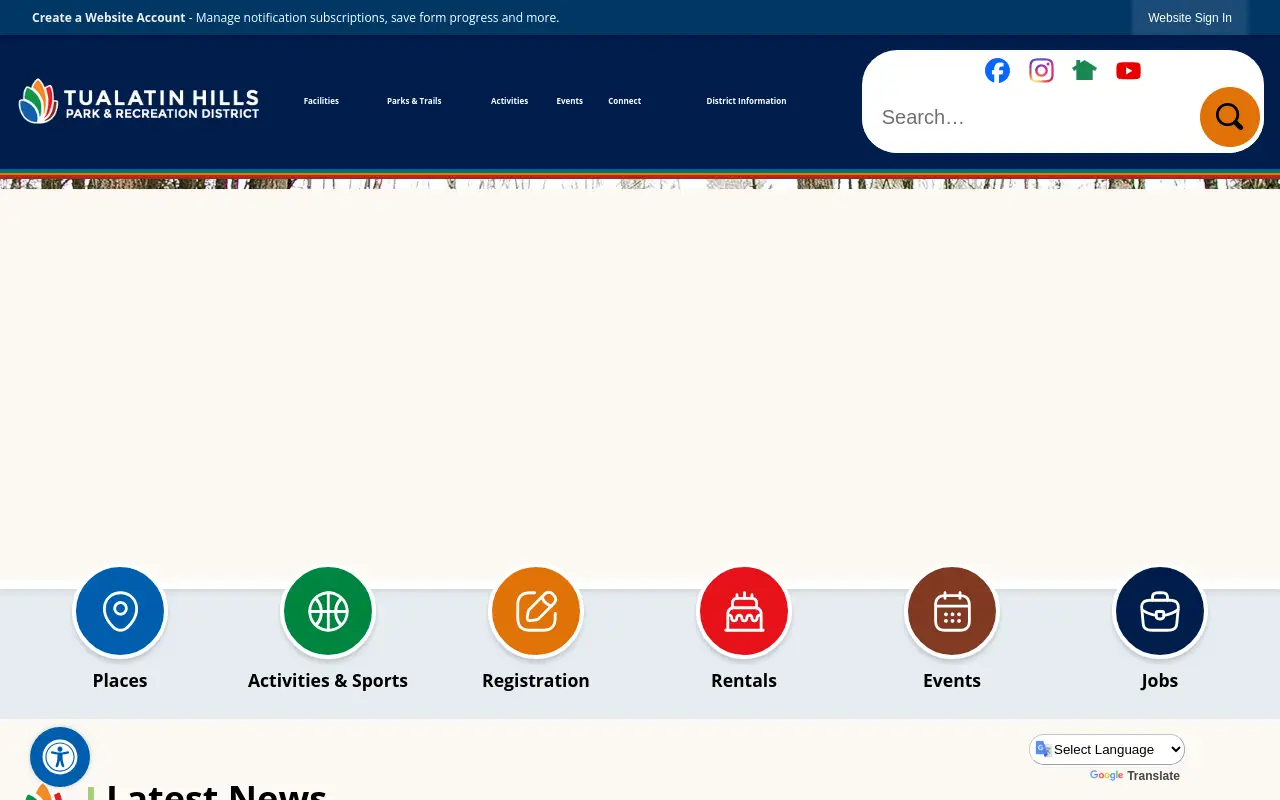1280x800 pixels.
Task: Click the brown Events calendar icon
Action: pos(952,611)
